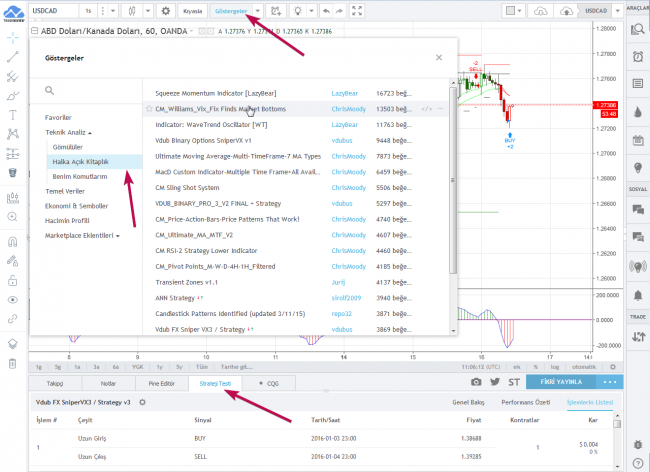650x472 pixels.
Task: Open notifications bell in right sidebar
Action: [x=638, y=295]
